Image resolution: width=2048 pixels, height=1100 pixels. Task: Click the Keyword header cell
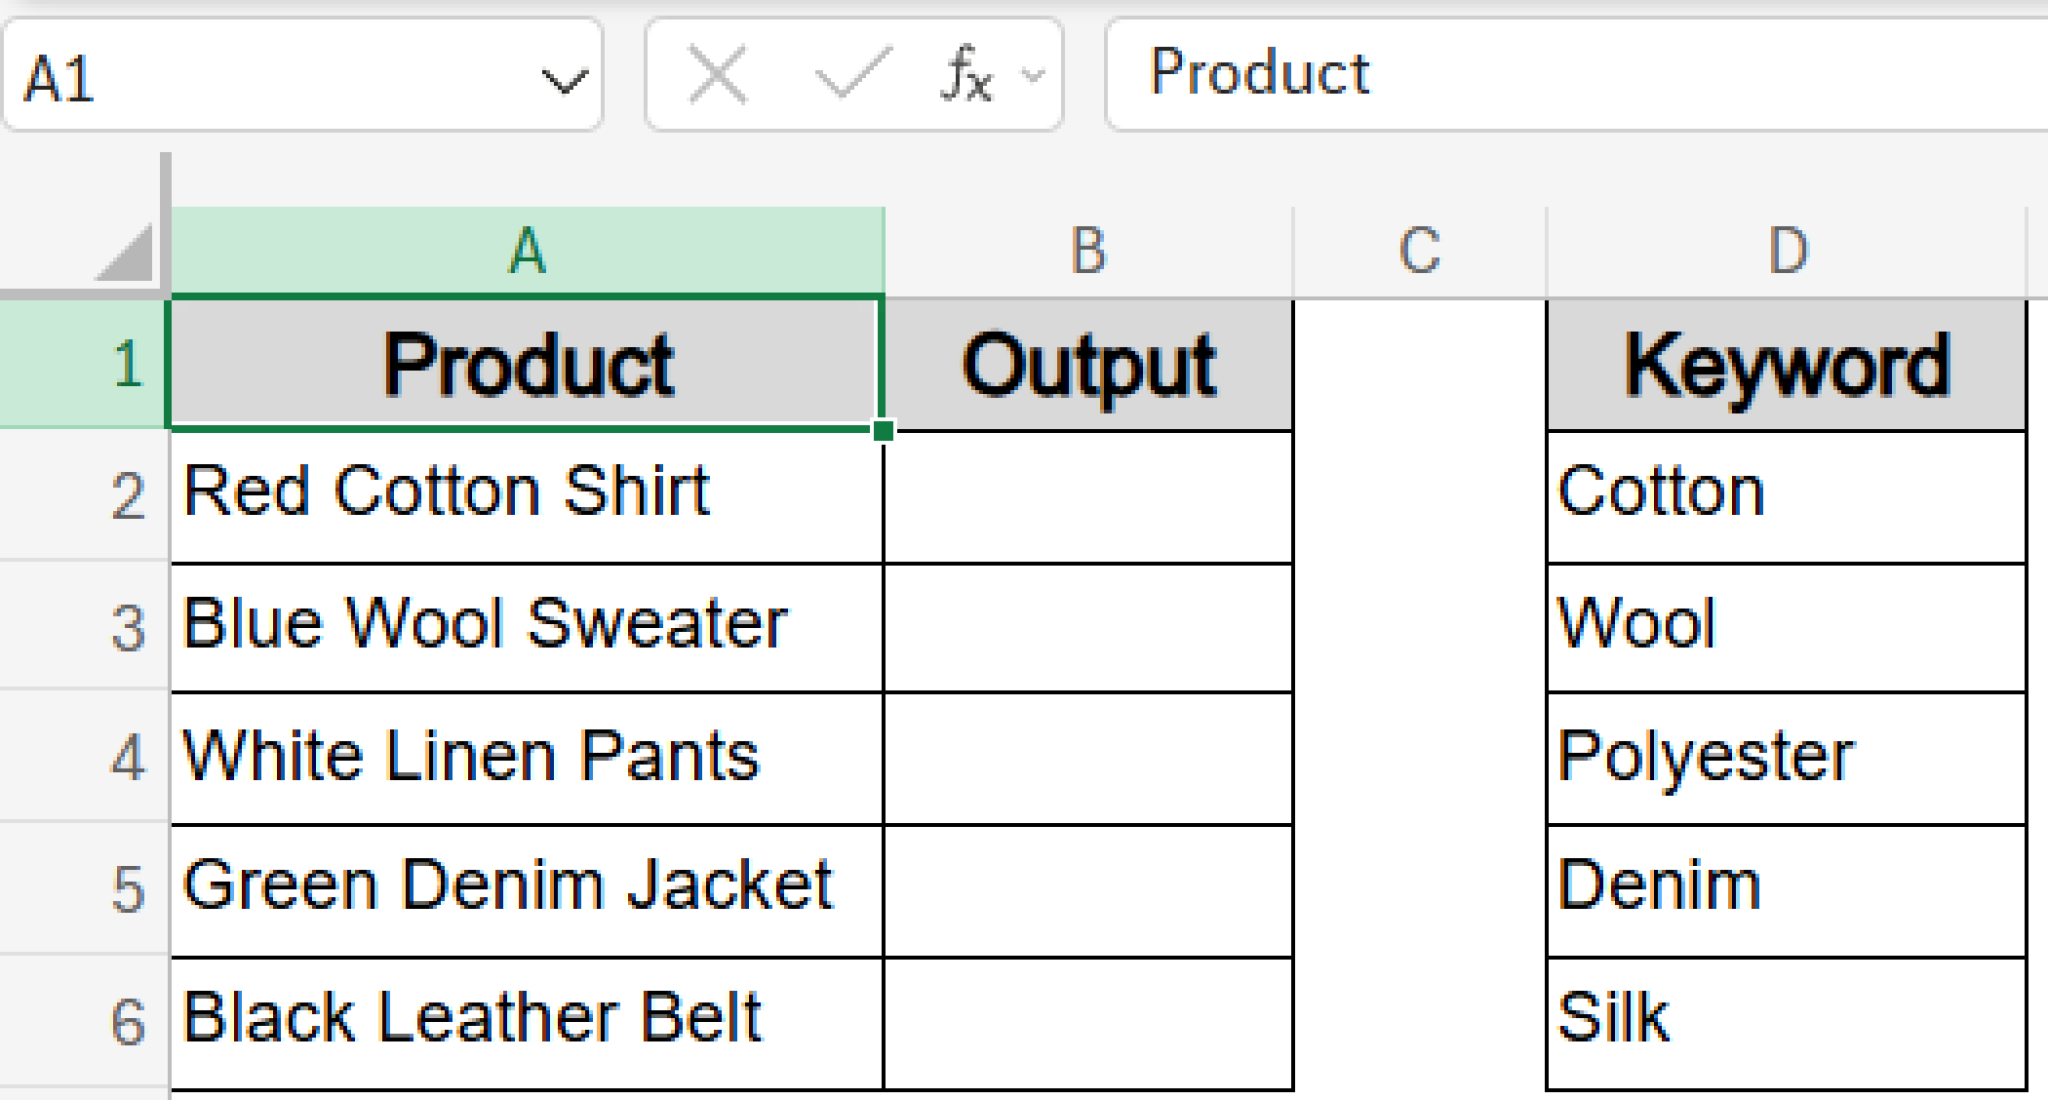[x=1786, y=365]
